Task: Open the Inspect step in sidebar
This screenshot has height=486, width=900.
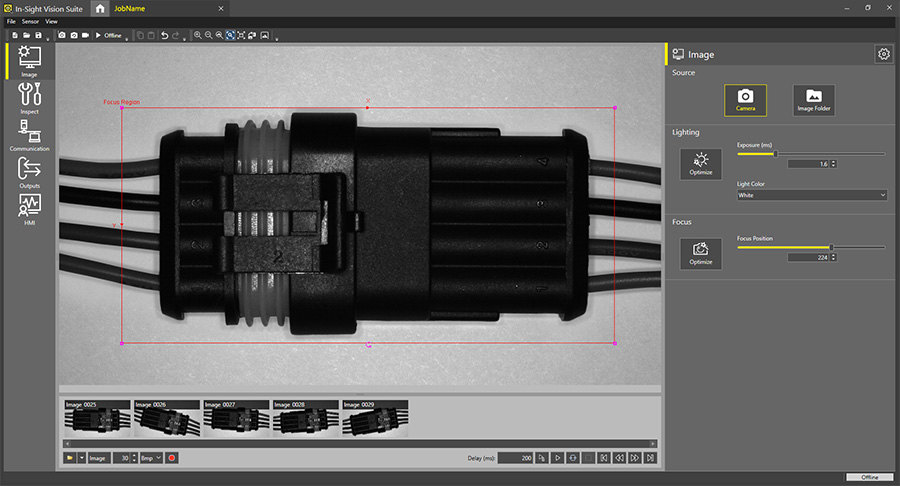Action: (29, 99)
